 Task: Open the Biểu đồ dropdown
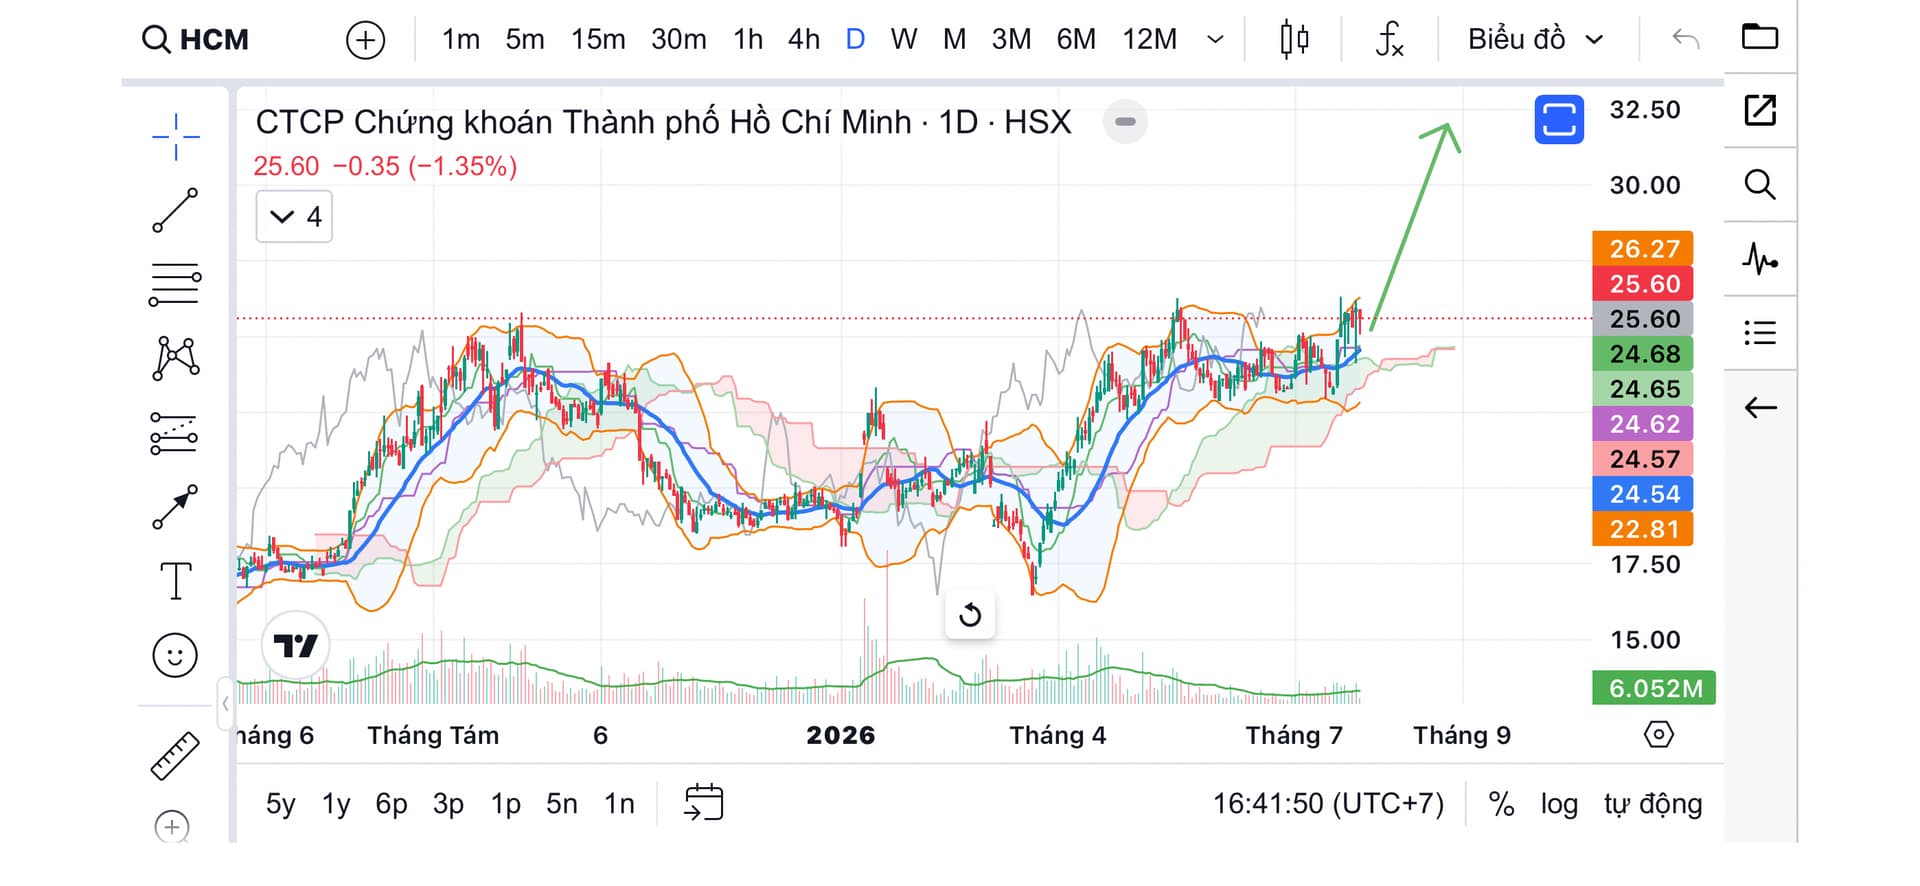point(1535,39)
